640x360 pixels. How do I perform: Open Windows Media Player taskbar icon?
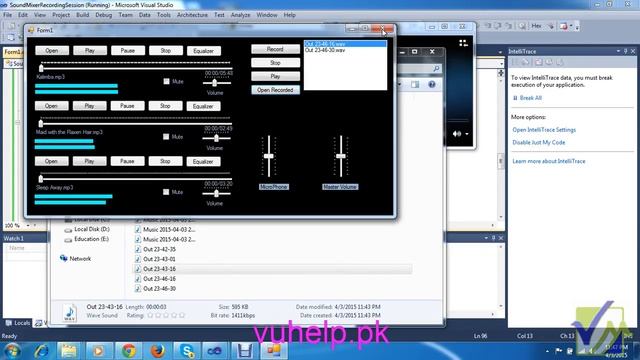pos(98,351)
